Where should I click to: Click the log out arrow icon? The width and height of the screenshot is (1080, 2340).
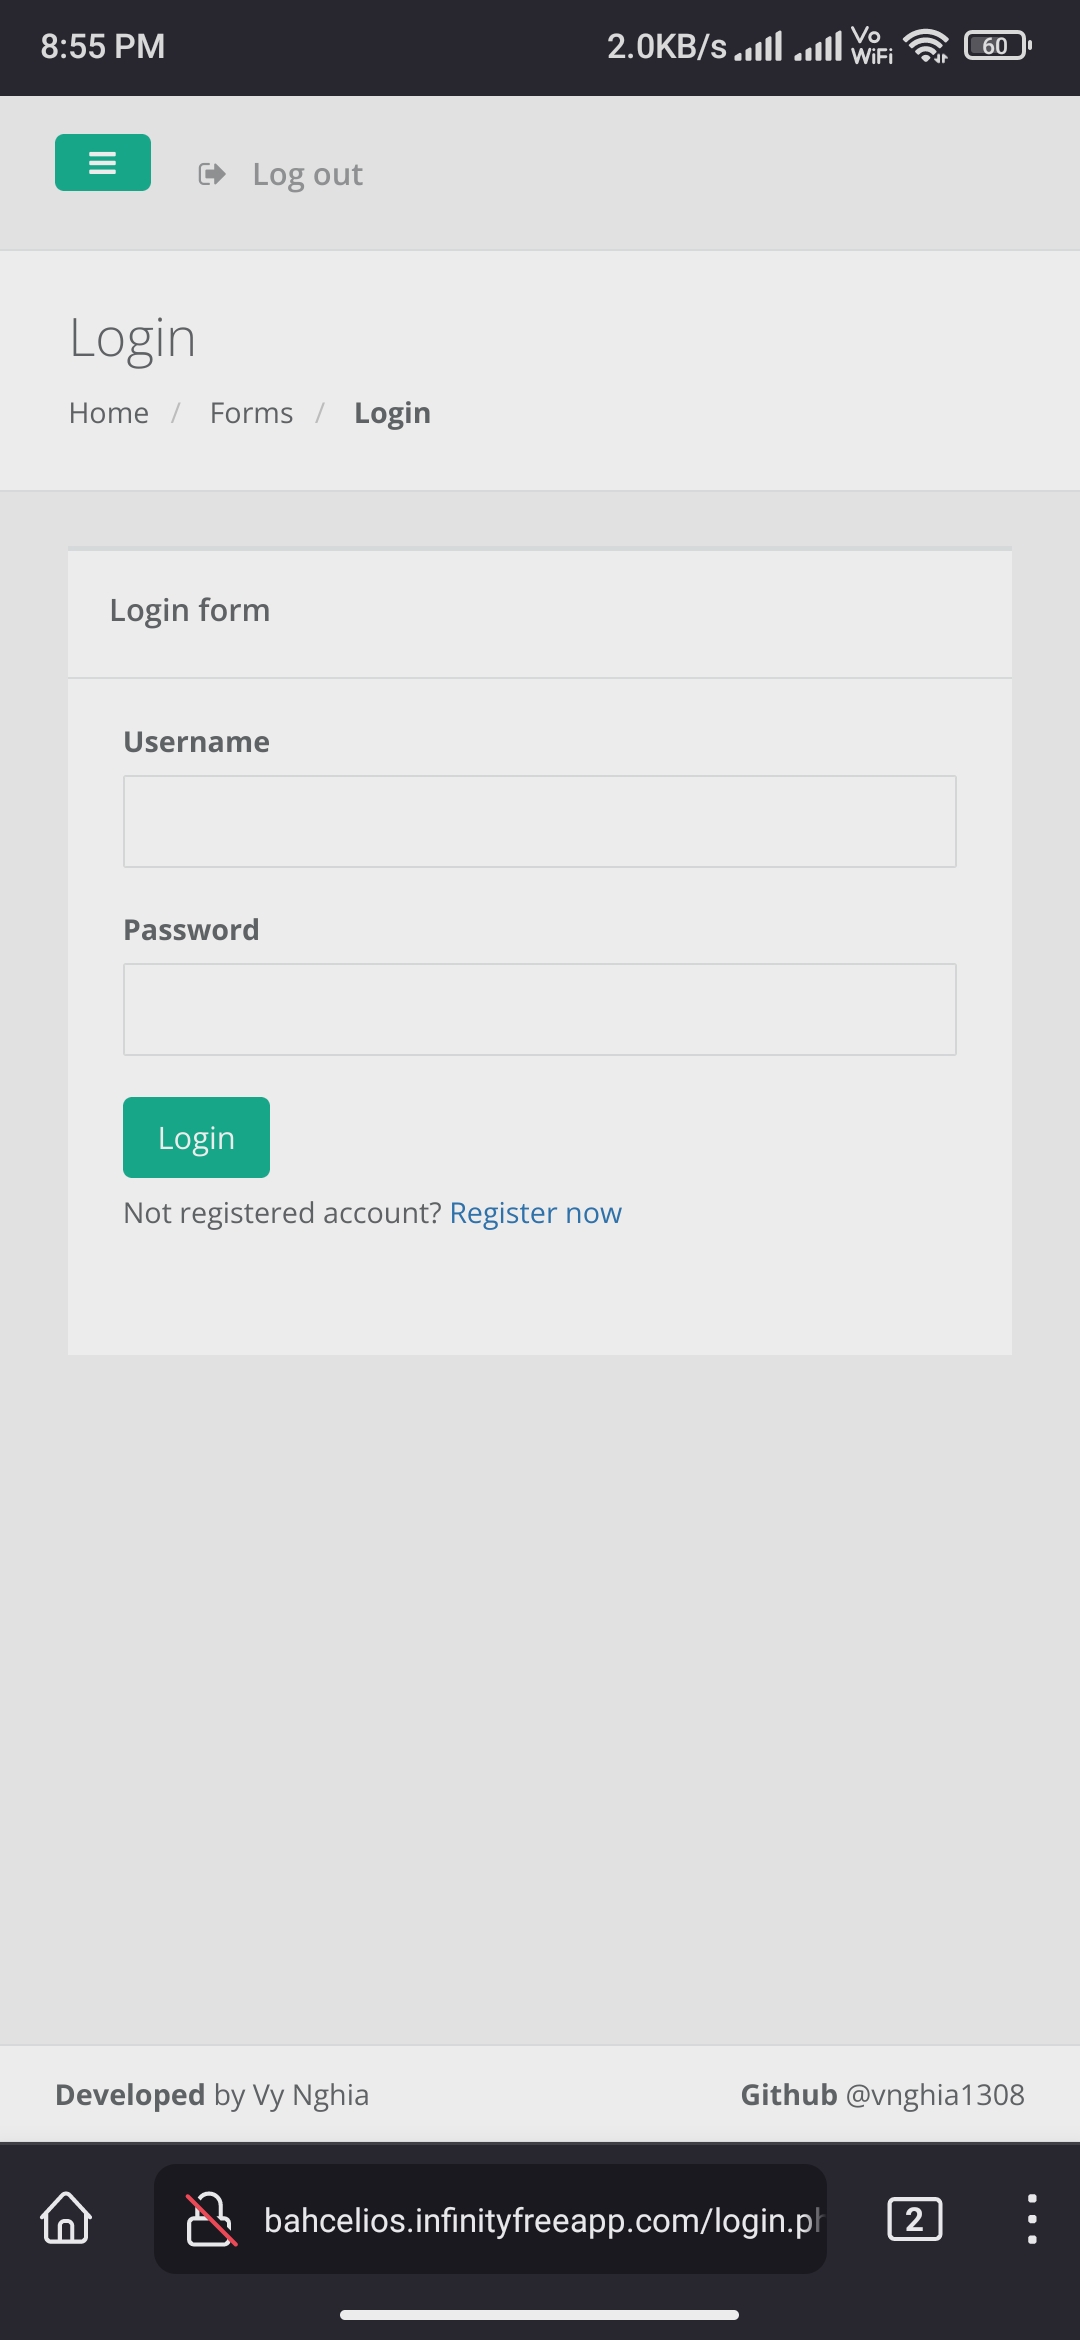212,174
